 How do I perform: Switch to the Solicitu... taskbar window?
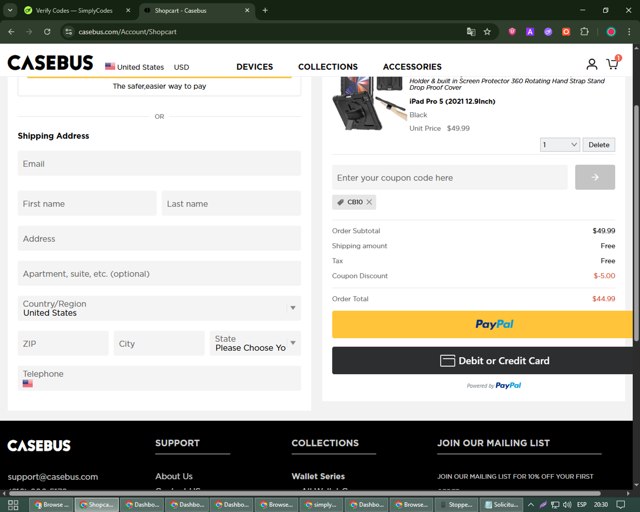coord(502,505)
